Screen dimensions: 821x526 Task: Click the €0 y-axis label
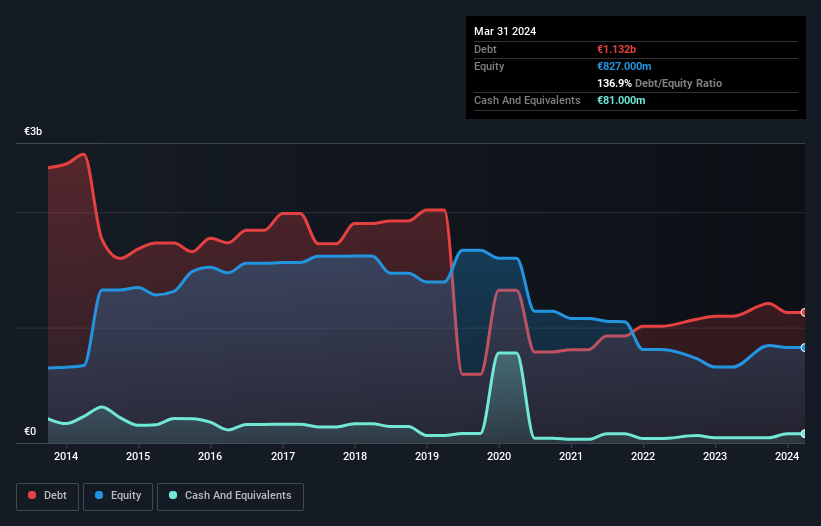[30, 431]
